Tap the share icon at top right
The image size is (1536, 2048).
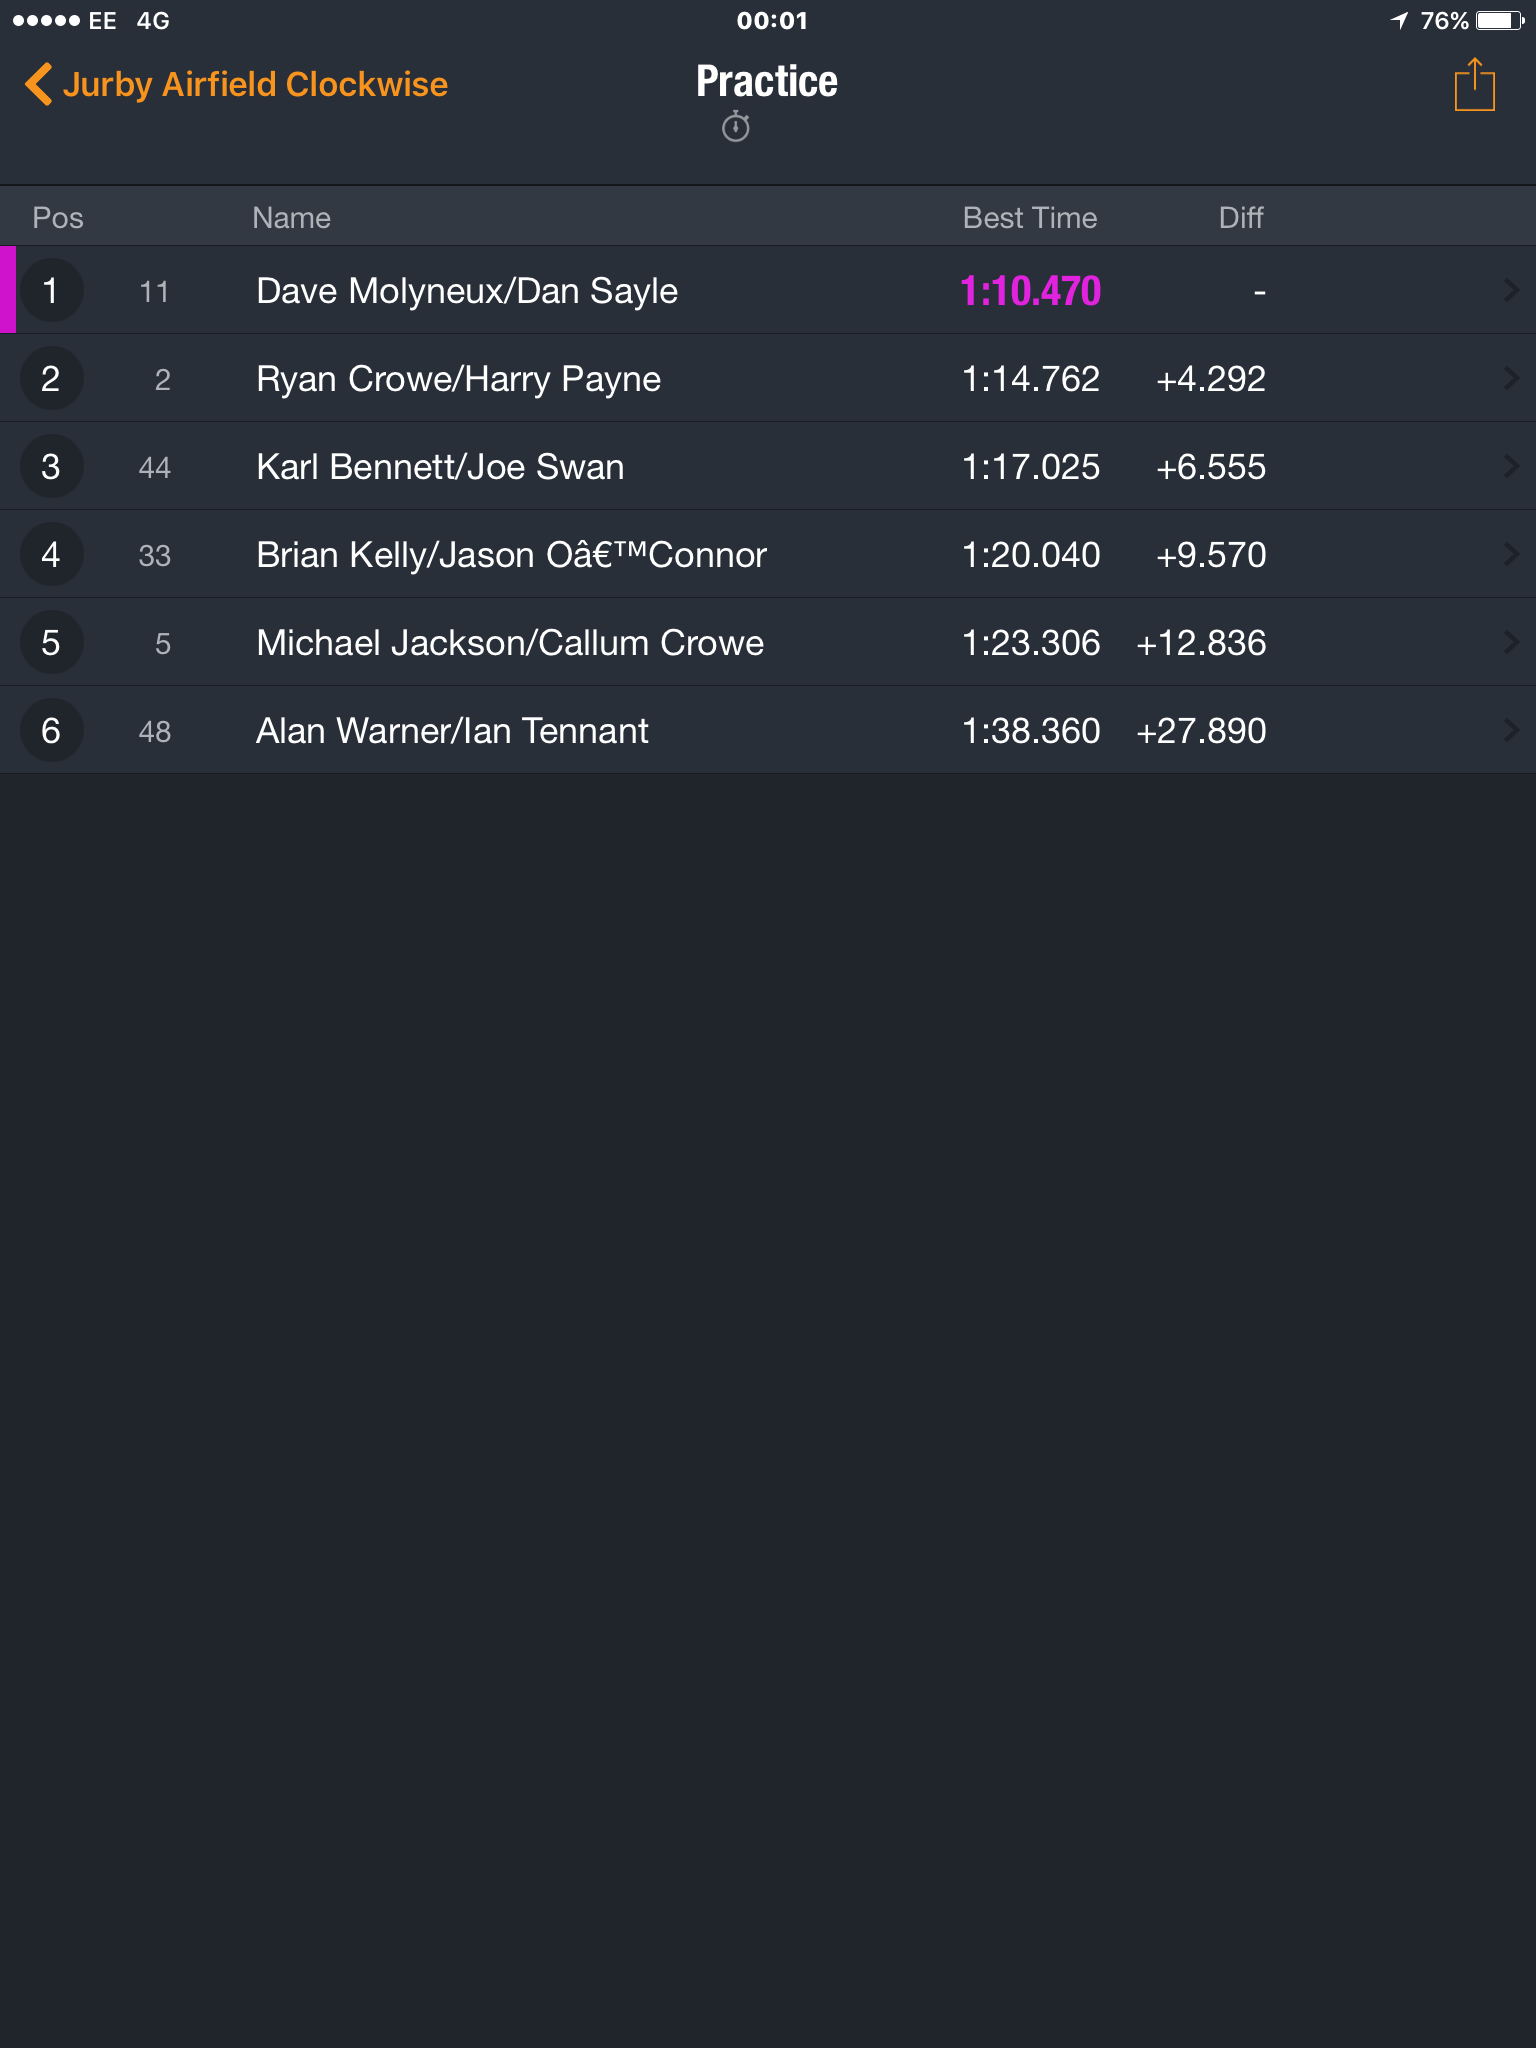coord(1474,85)
